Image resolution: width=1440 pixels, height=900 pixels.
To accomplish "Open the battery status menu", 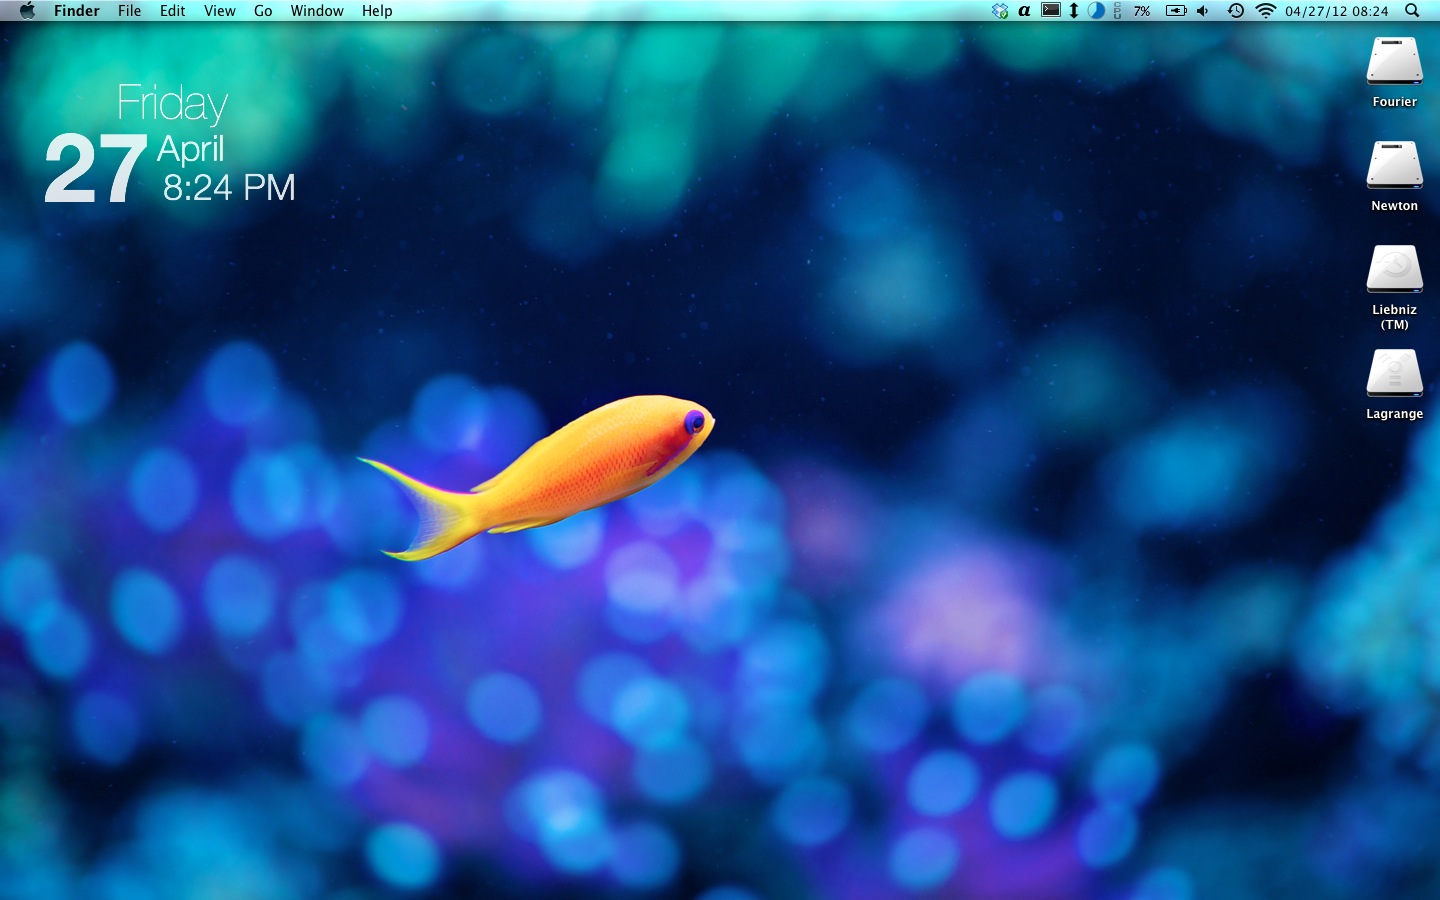I will (x=1177, y=11).
